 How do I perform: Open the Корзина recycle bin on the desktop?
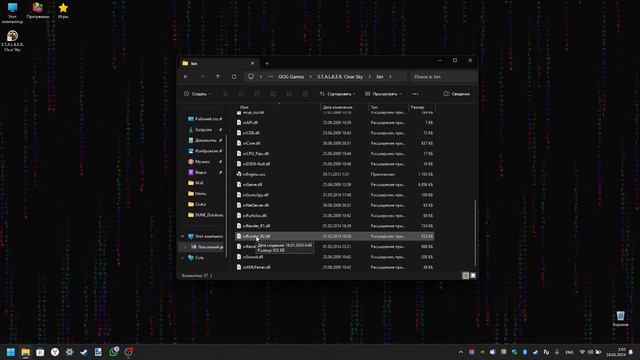pyautogui.click(x=620, y=319)
